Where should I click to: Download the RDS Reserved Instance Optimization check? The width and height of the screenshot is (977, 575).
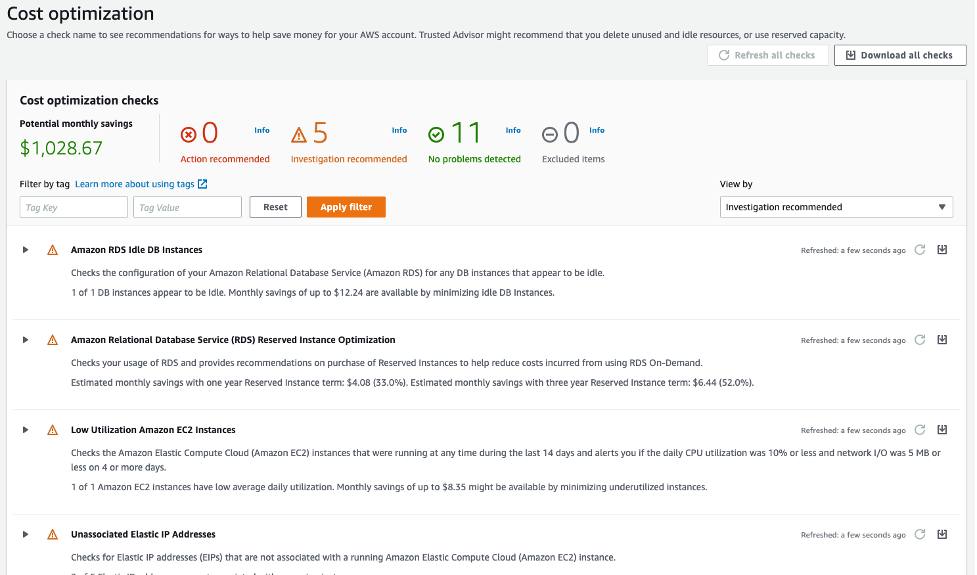(942, 340)
